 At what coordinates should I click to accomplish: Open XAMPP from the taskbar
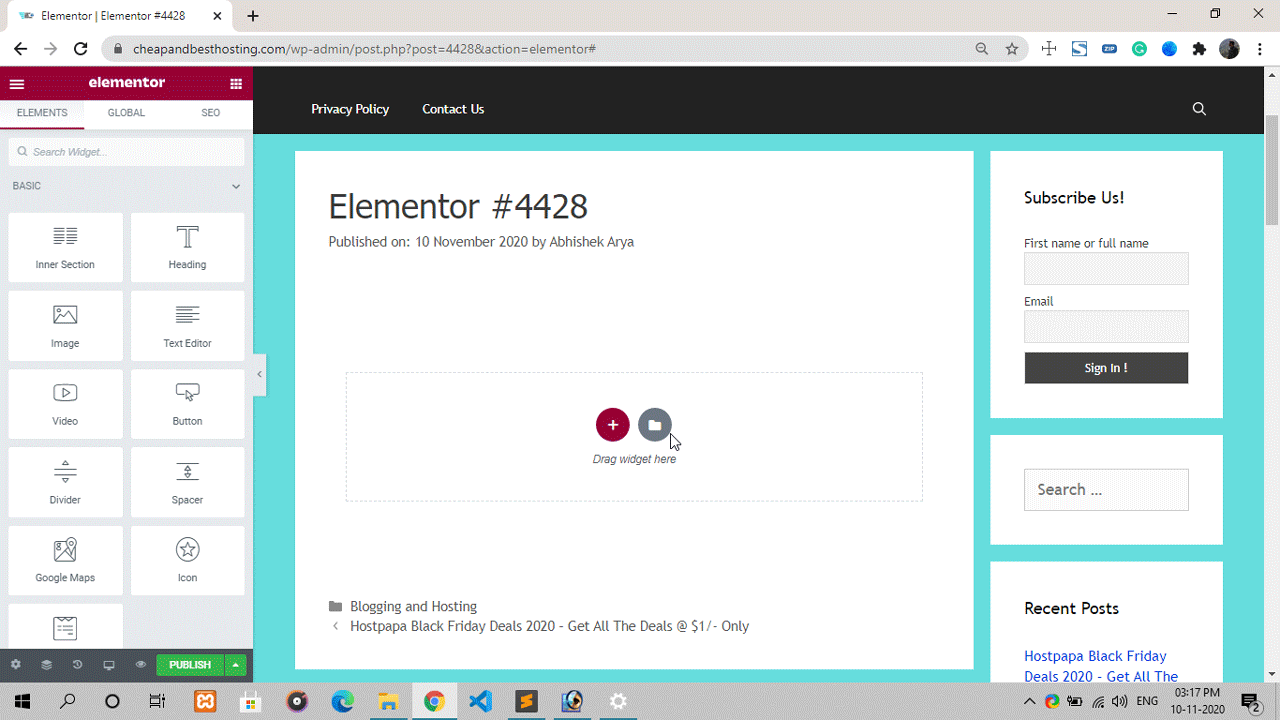[x=205, y=702]
